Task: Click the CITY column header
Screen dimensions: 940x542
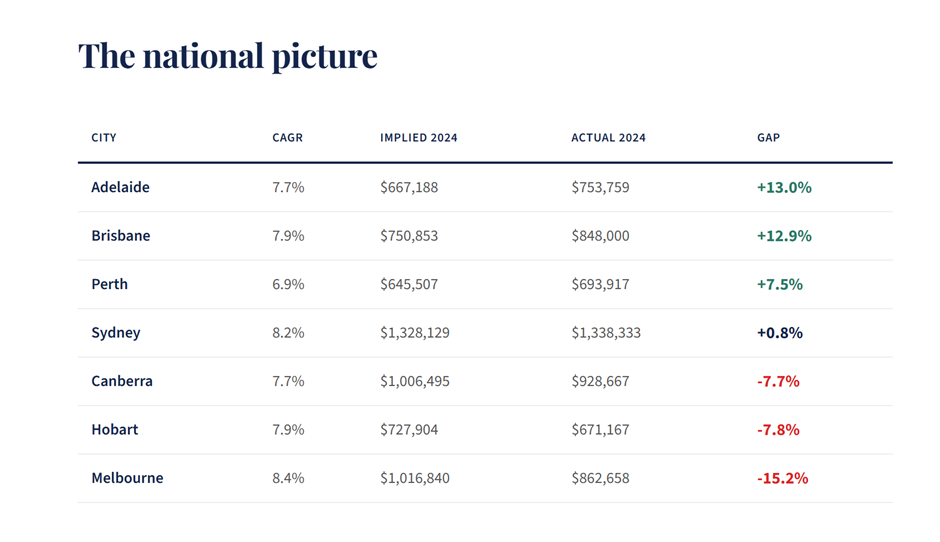Action: click(x=104, y=138)
